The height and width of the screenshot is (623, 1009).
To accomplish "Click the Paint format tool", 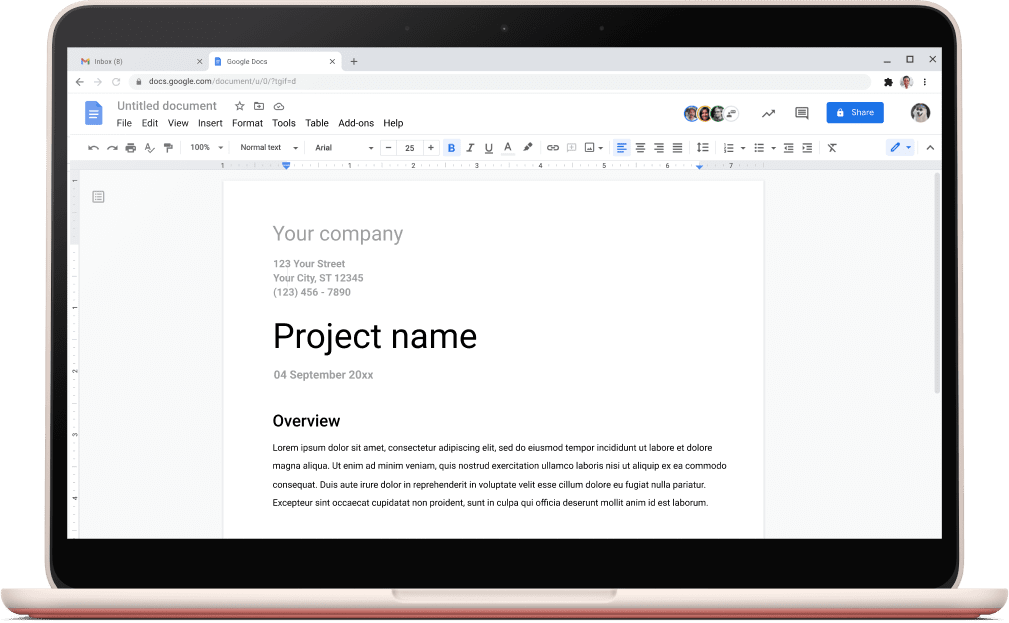I will tap(168, 147).
